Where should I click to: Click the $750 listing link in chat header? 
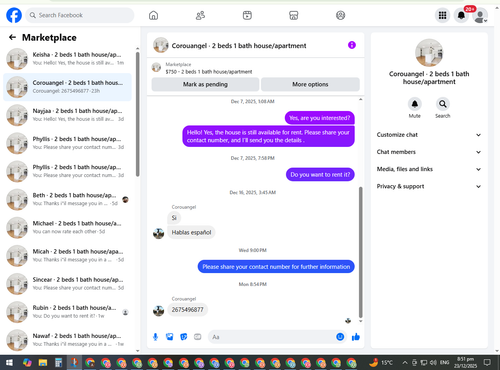(x=209, y=72)
